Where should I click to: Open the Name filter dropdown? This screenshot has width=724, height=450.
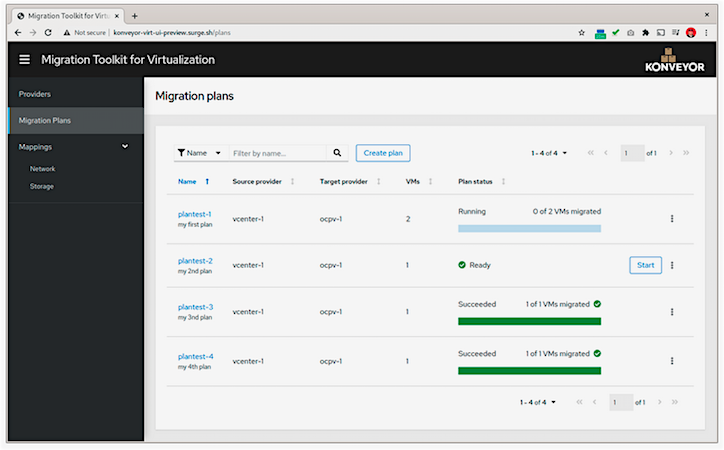(x=199, y=153)
